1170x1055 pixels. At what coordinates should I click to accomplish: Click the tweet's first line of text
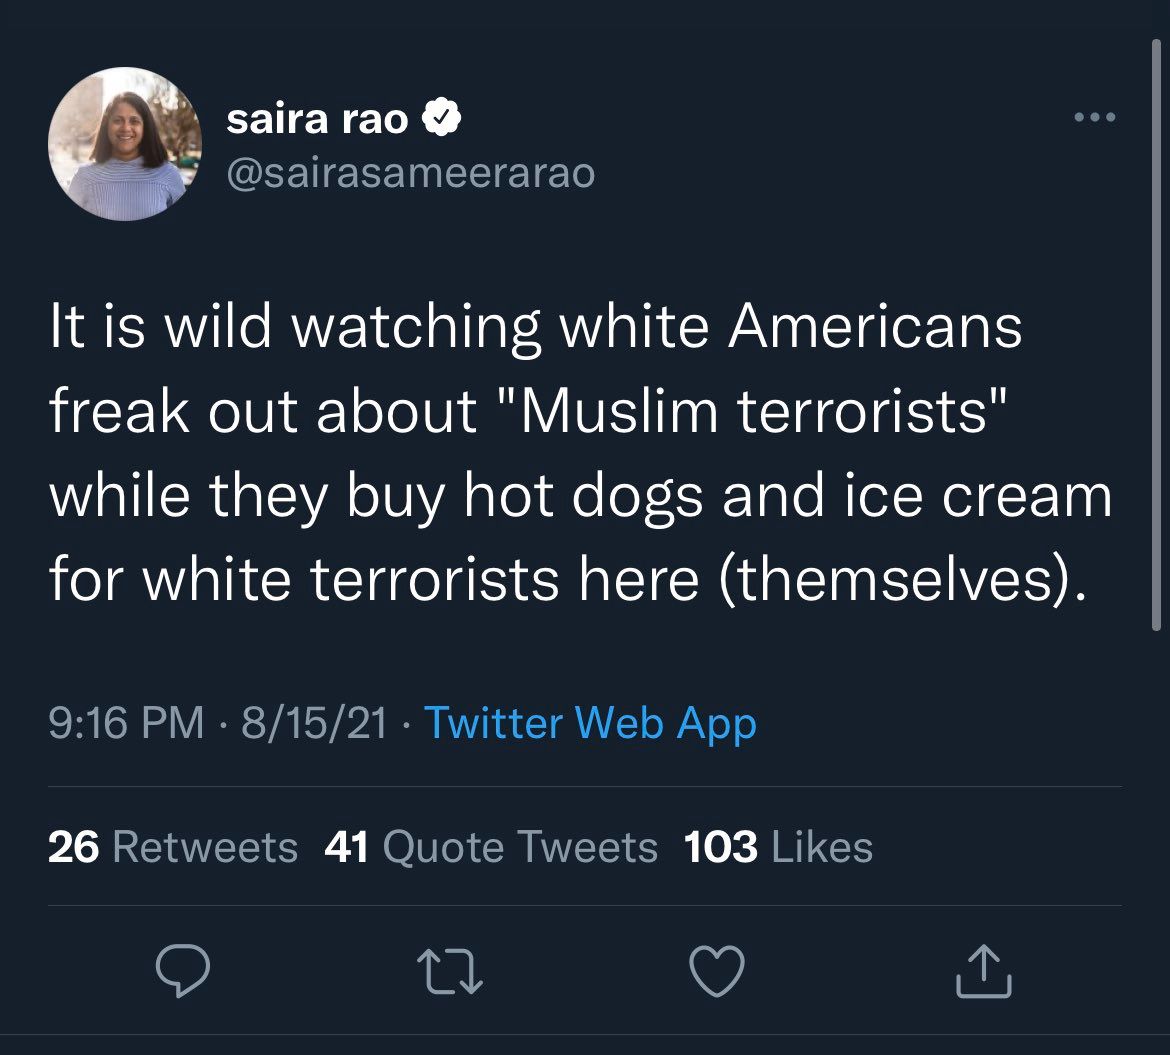click(x=535, y=329)
